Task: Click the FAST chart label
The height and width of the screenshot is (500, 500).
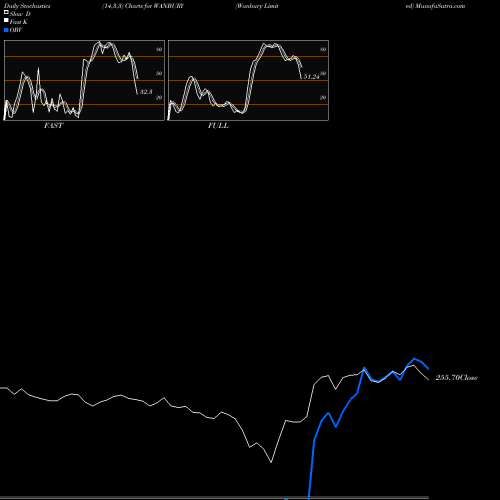Action: [x=53, y=125]
